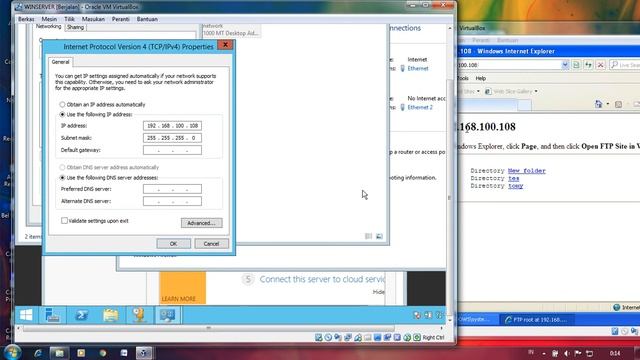Select FTP root taskbar button in XP
This screenshot has height=360, width=640.
click(538, 320)
